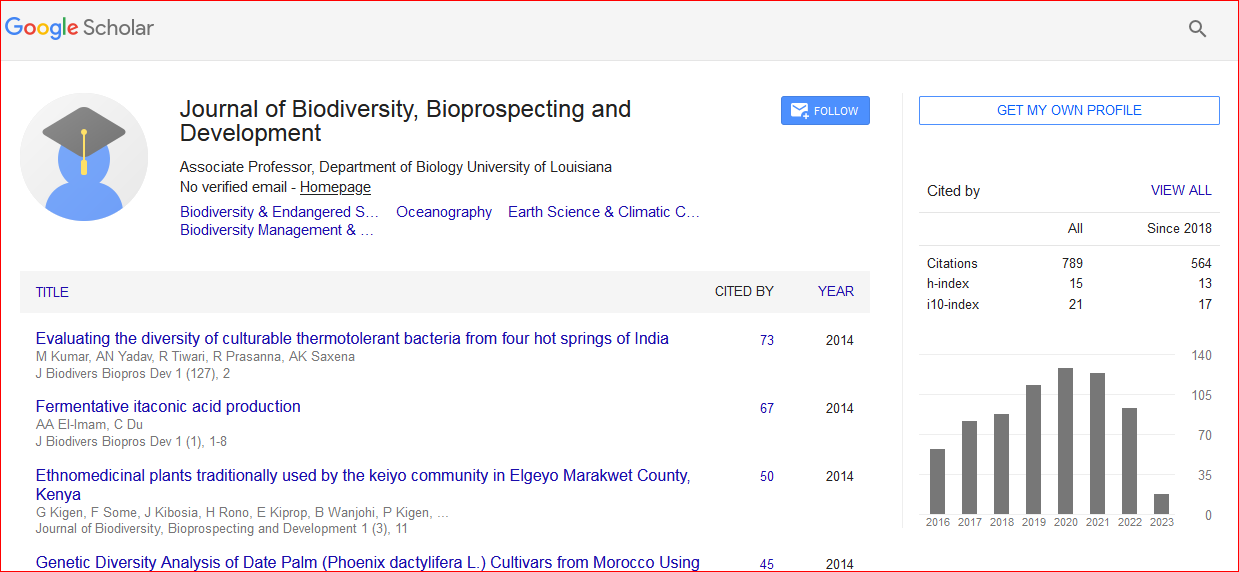Open Earth Science & Climatic Change tag
The height and width of the screenshot is (572, 1239).
603,212
